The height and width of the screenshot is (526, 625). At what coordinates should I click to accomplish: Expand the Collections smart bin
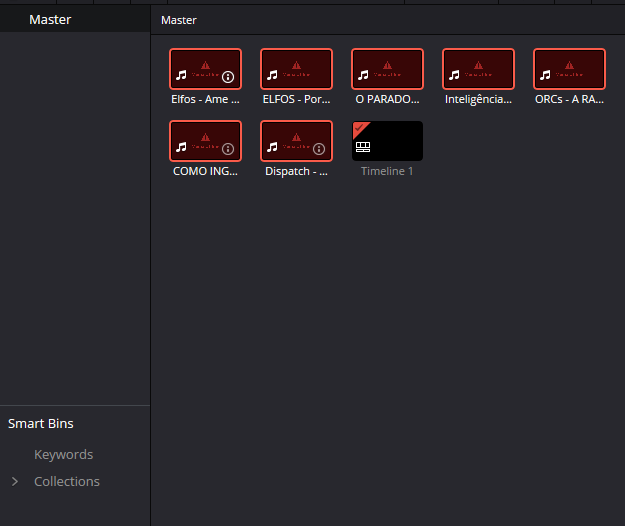15,481
